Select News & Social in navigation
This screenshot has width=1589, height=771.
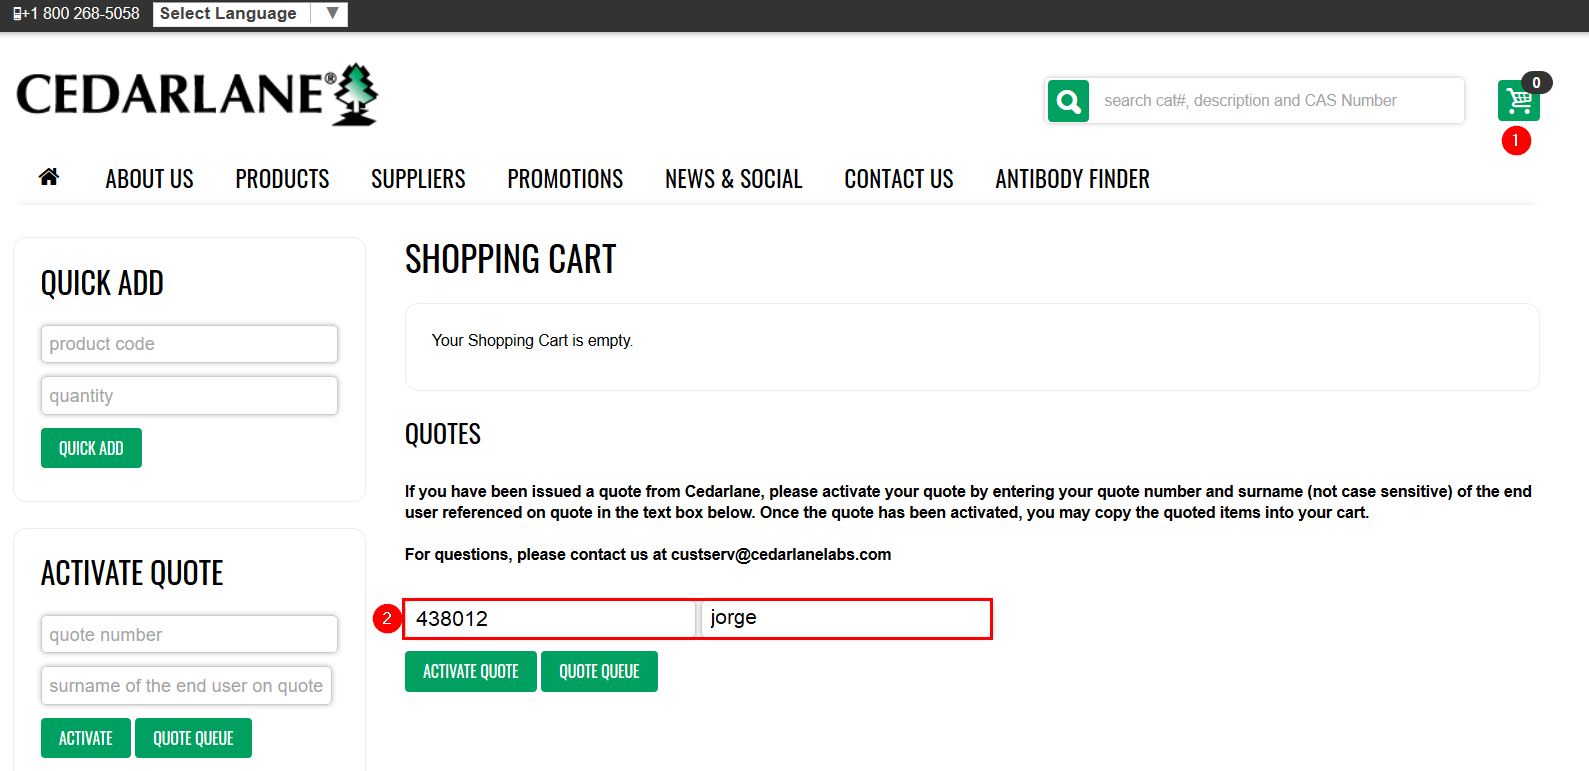click(733, 179)
